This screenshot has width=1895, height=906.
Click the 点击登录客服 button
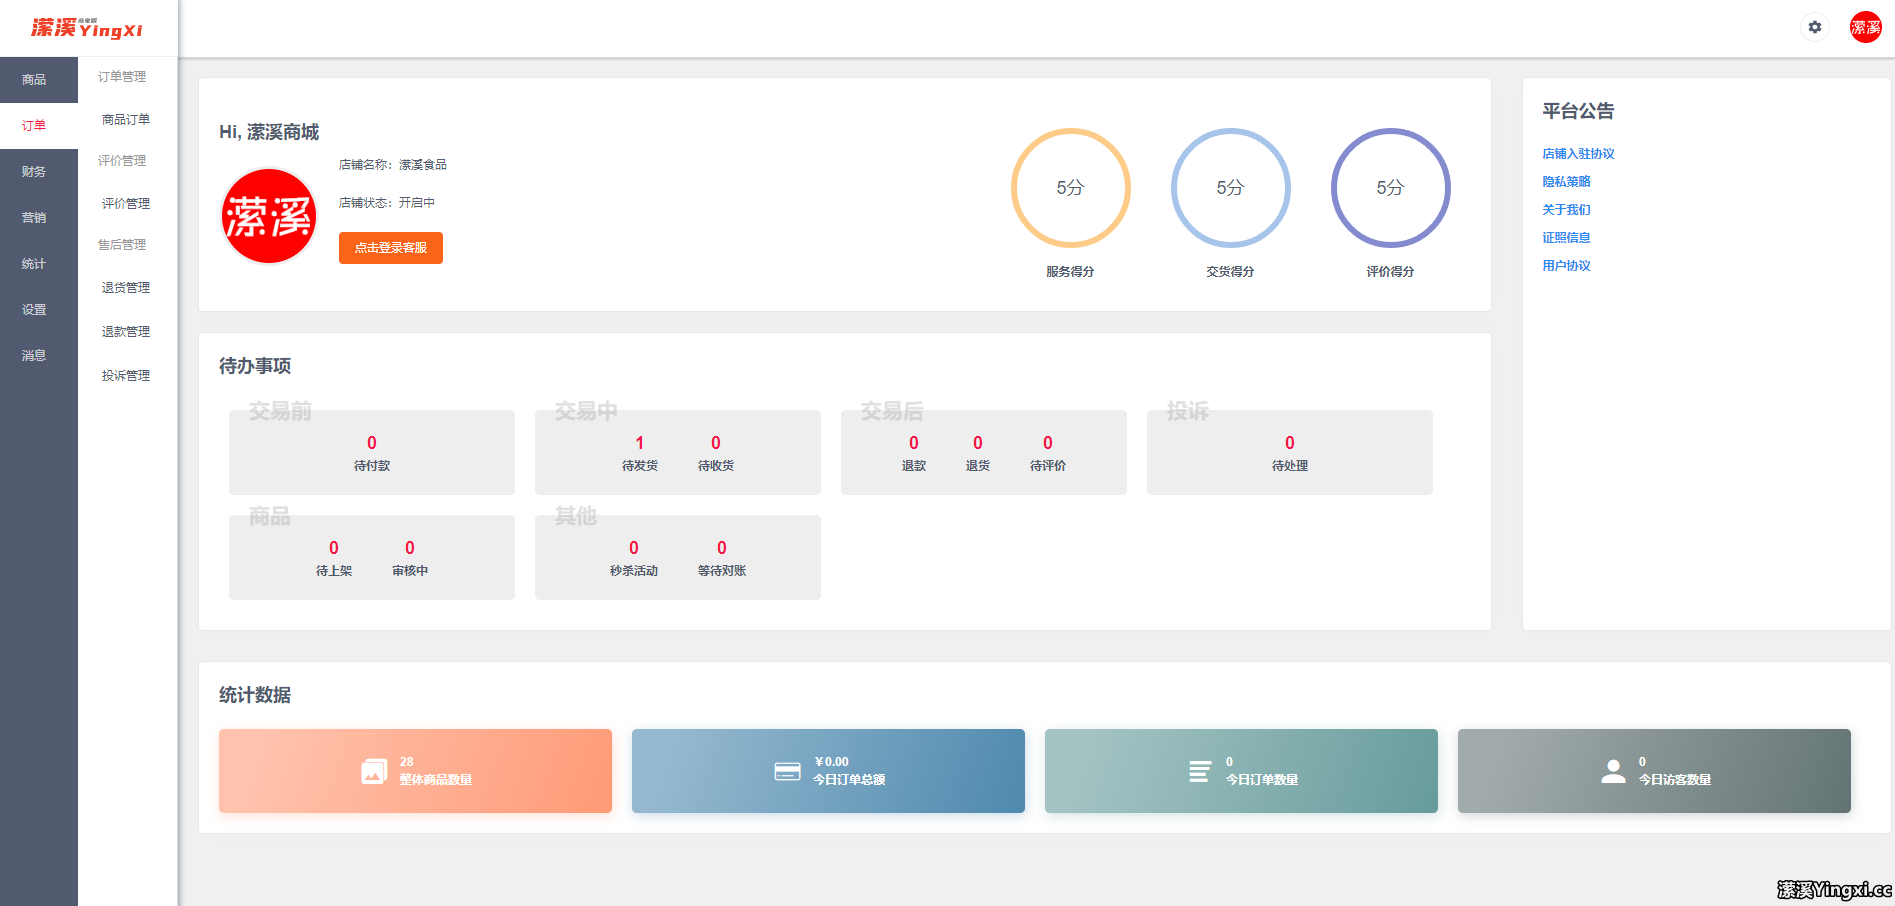[x=390, y=248]
